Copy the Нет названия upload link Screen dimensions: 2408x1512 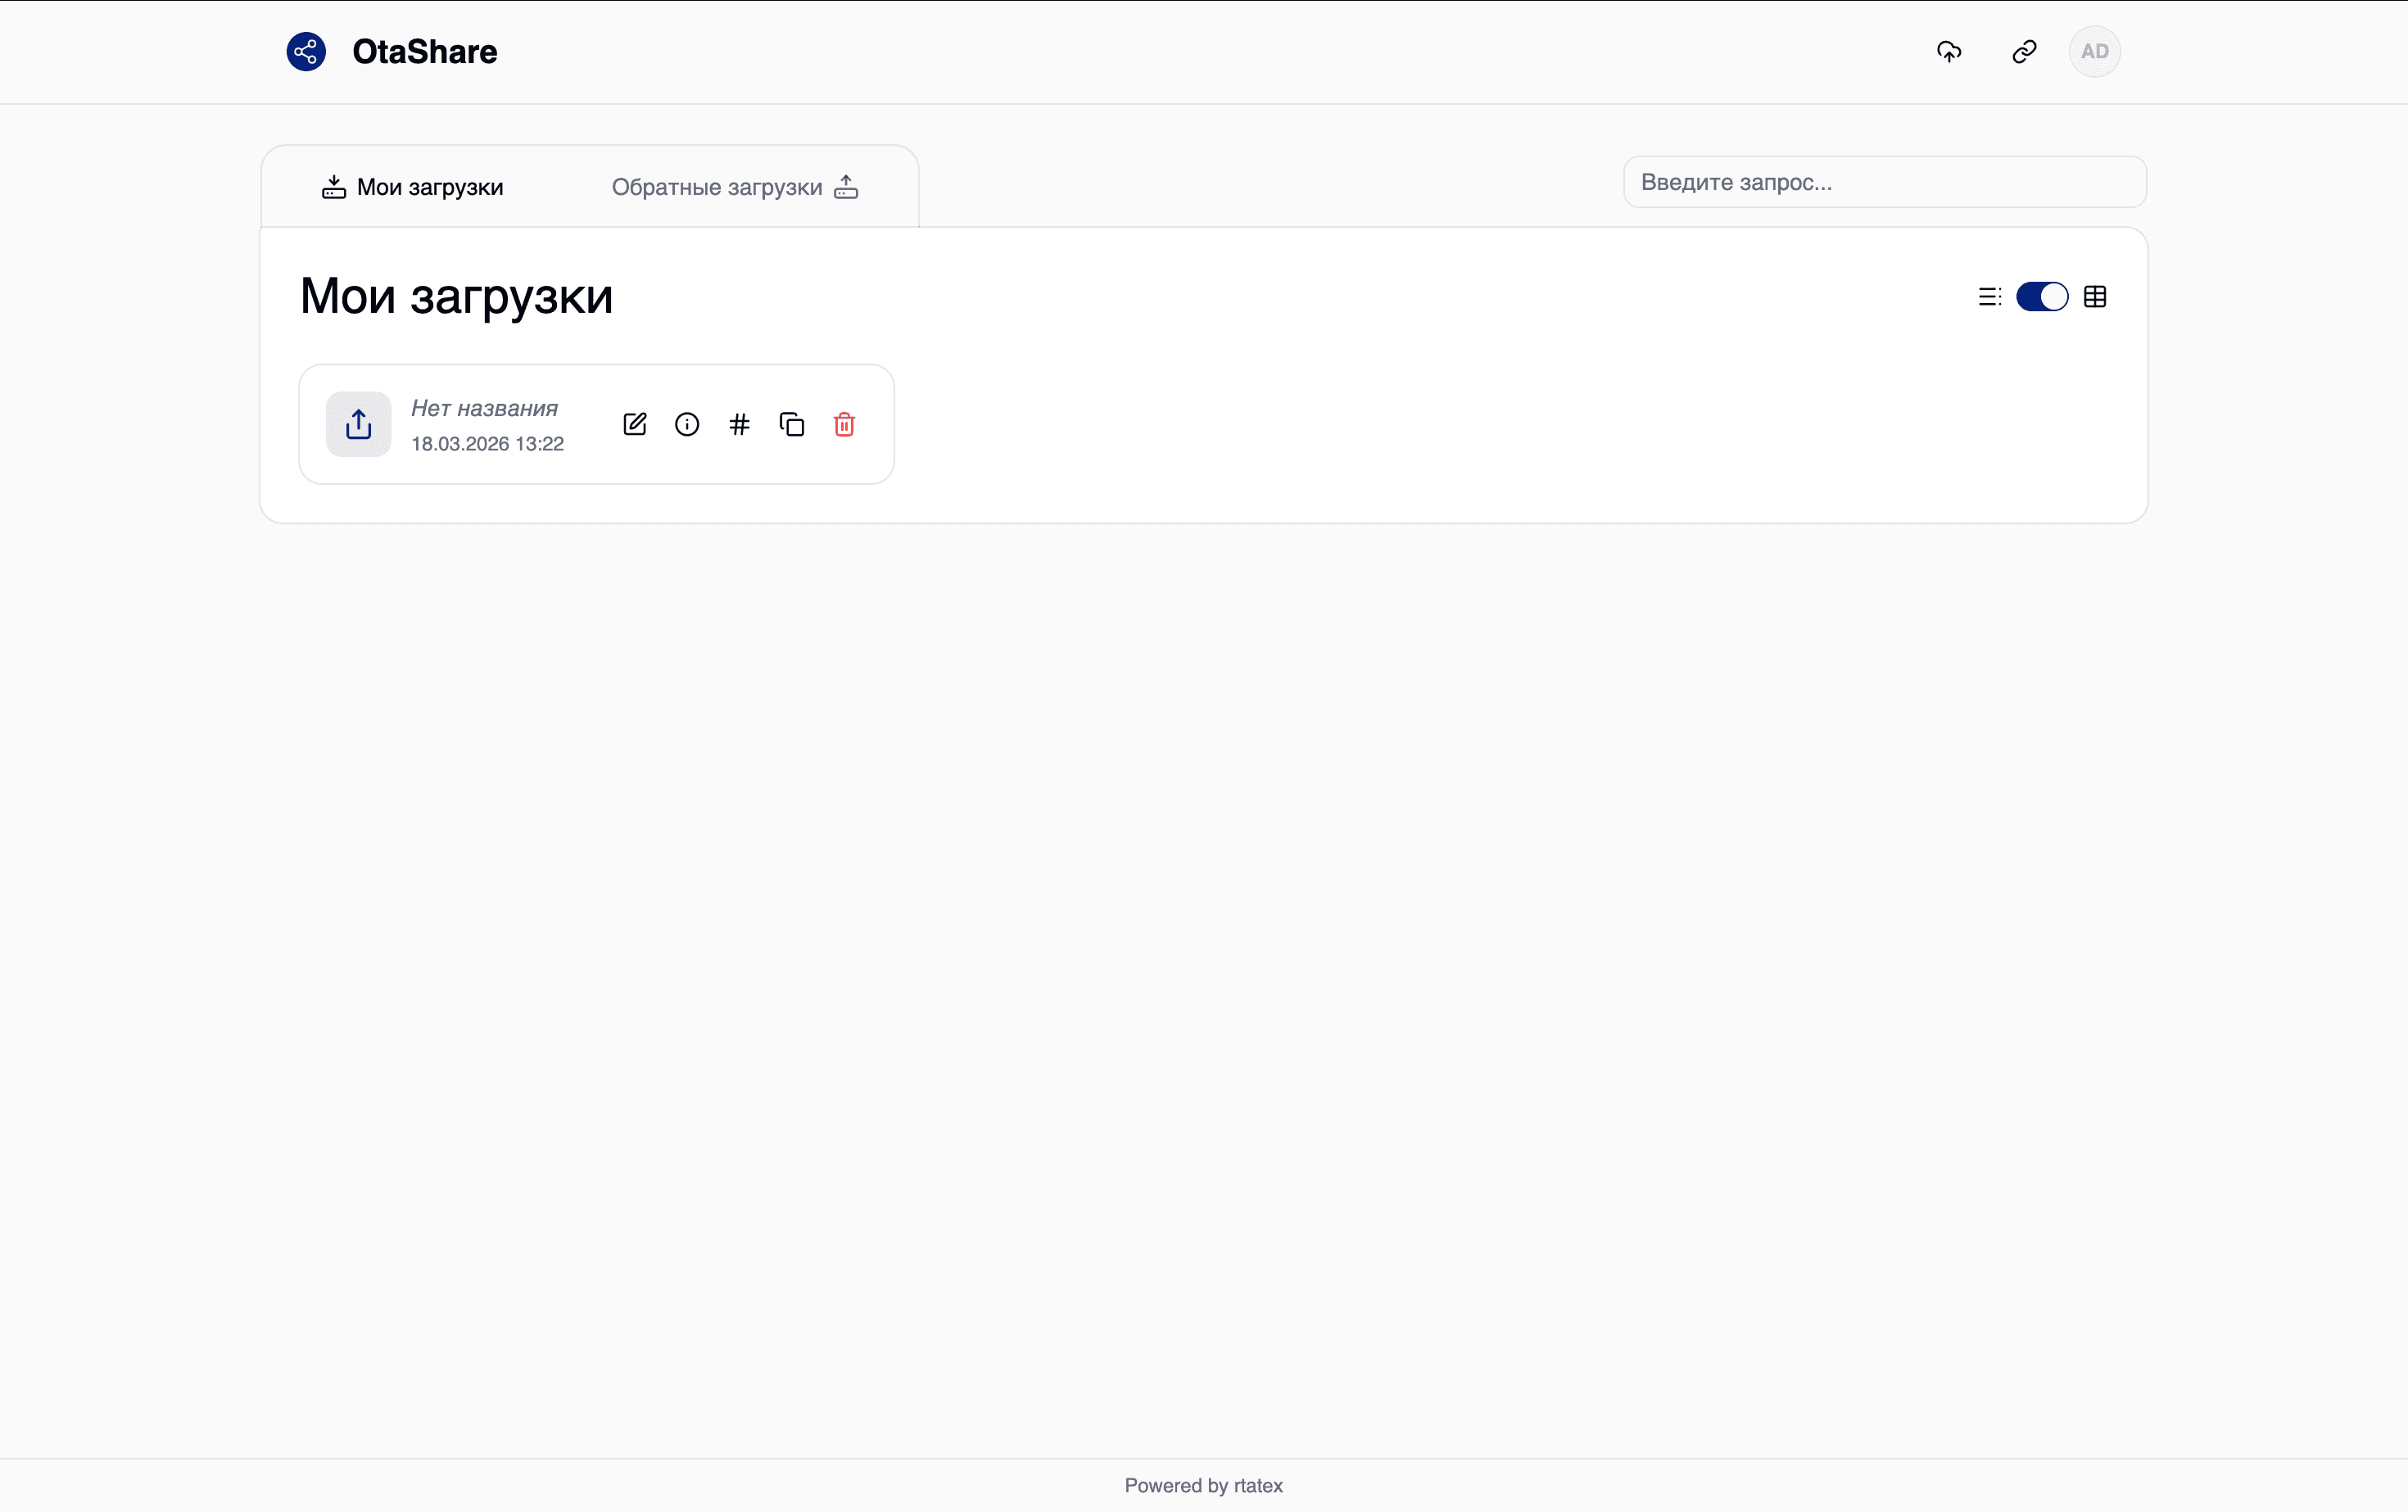tap(792, 424)
